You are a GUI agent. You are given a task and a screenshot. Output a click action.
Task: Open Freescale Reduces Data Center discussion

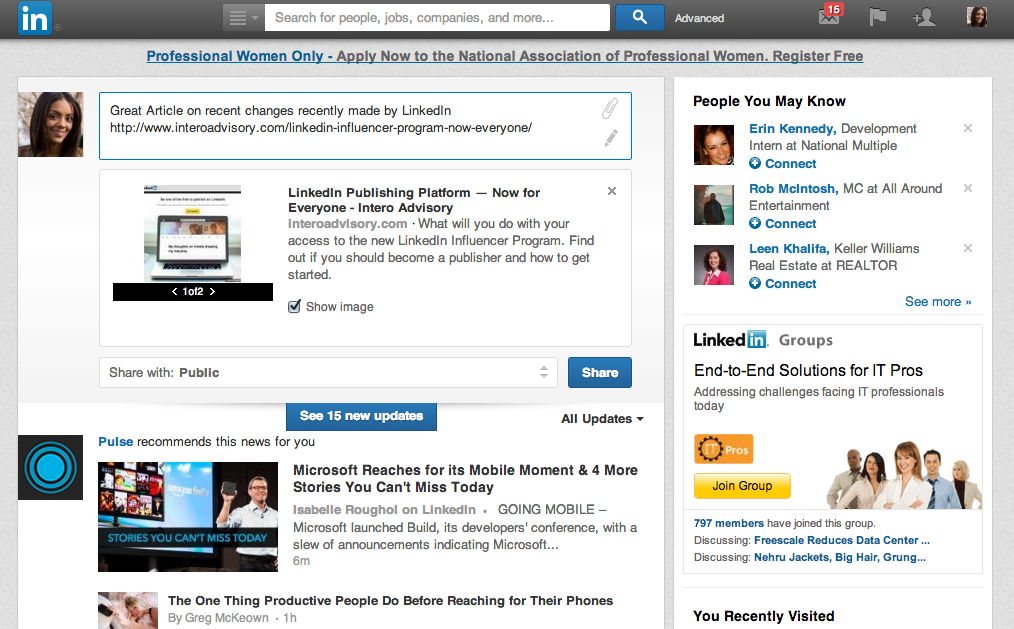[841, 540]
